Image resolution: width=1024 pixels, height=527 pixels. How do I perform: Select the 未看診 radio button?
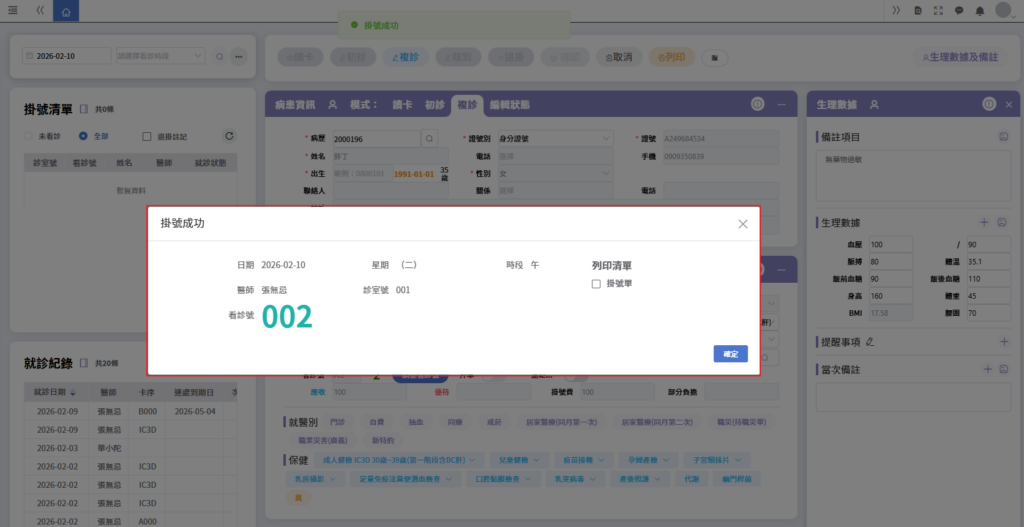[x=28, y=136]
